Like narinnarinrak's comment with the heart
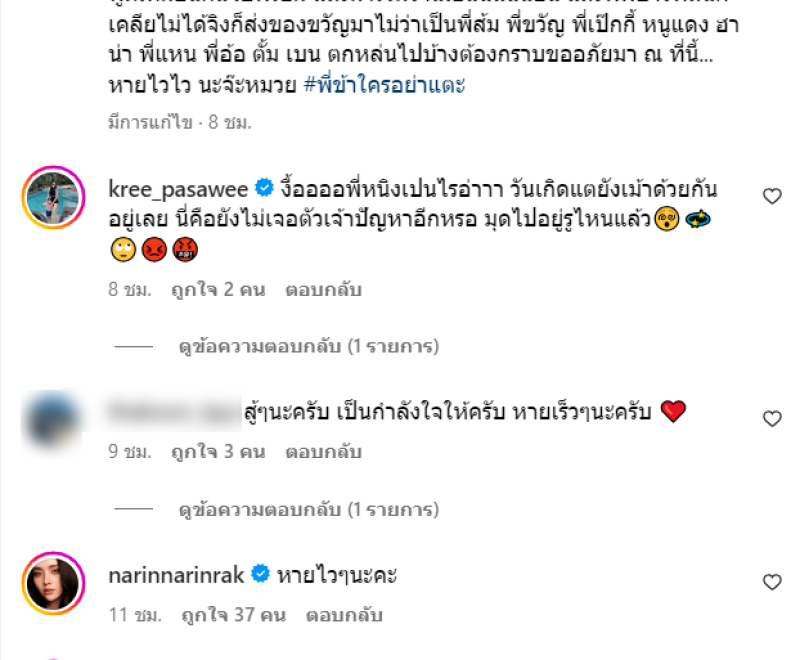 [x=772, y=581]
